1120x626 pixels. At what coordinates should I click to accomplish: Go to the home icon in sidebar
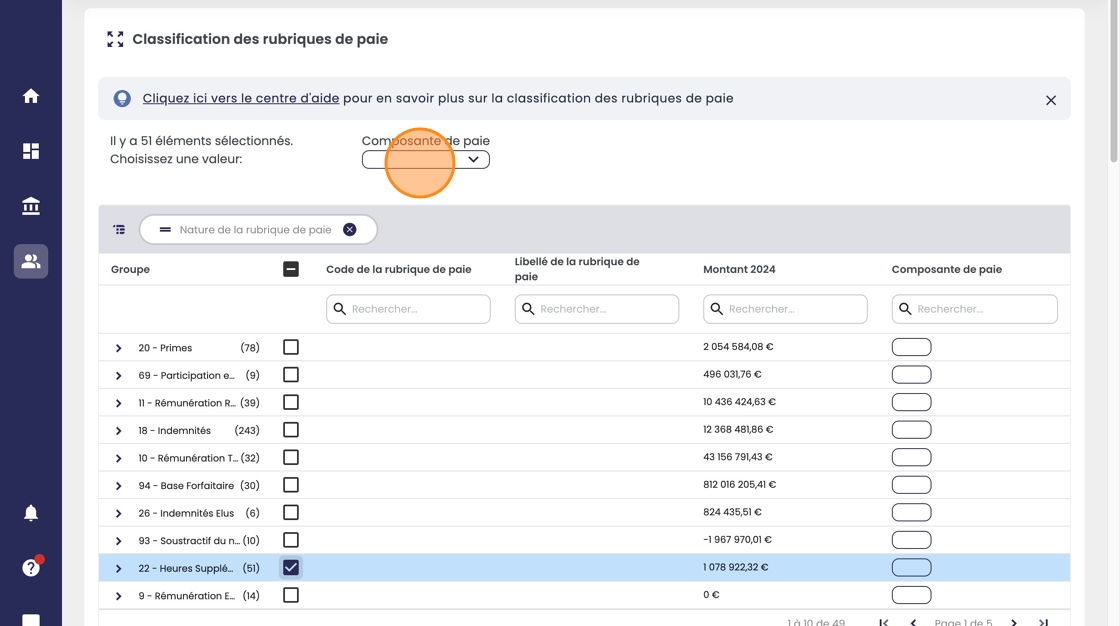(x=31, y=96)
